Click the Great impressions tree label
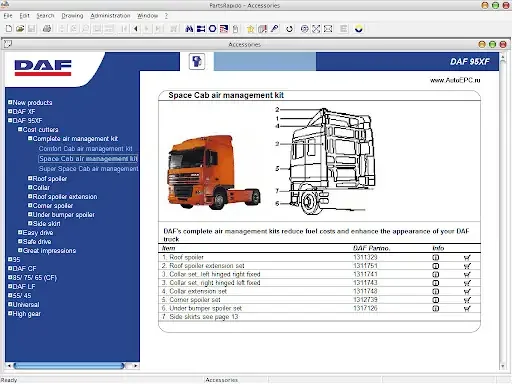 point(49,251)
